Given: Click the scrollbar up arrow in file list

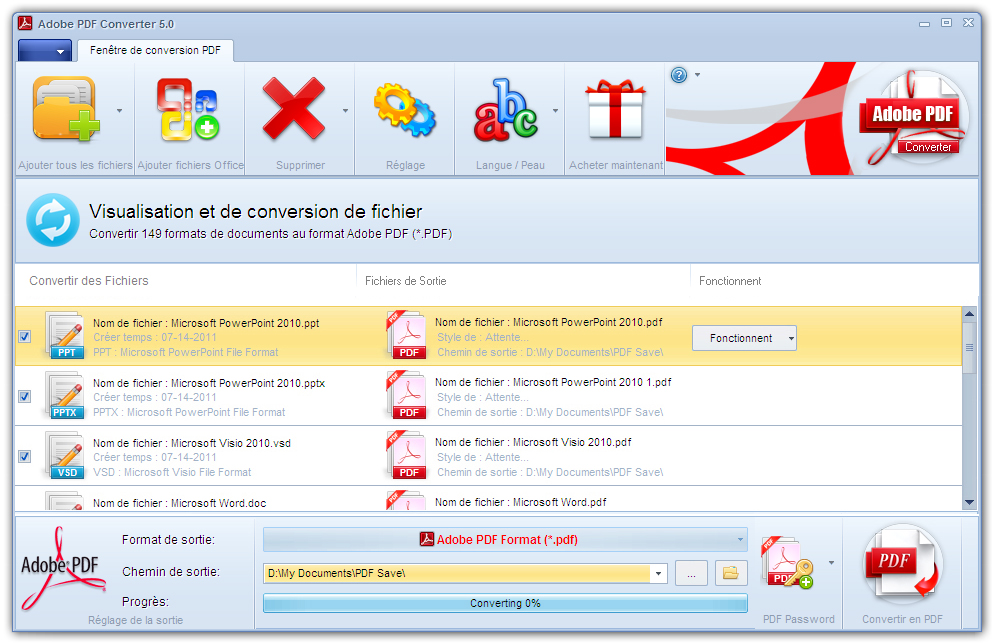Looking at the screenshot, I should [x=969, y=314].
